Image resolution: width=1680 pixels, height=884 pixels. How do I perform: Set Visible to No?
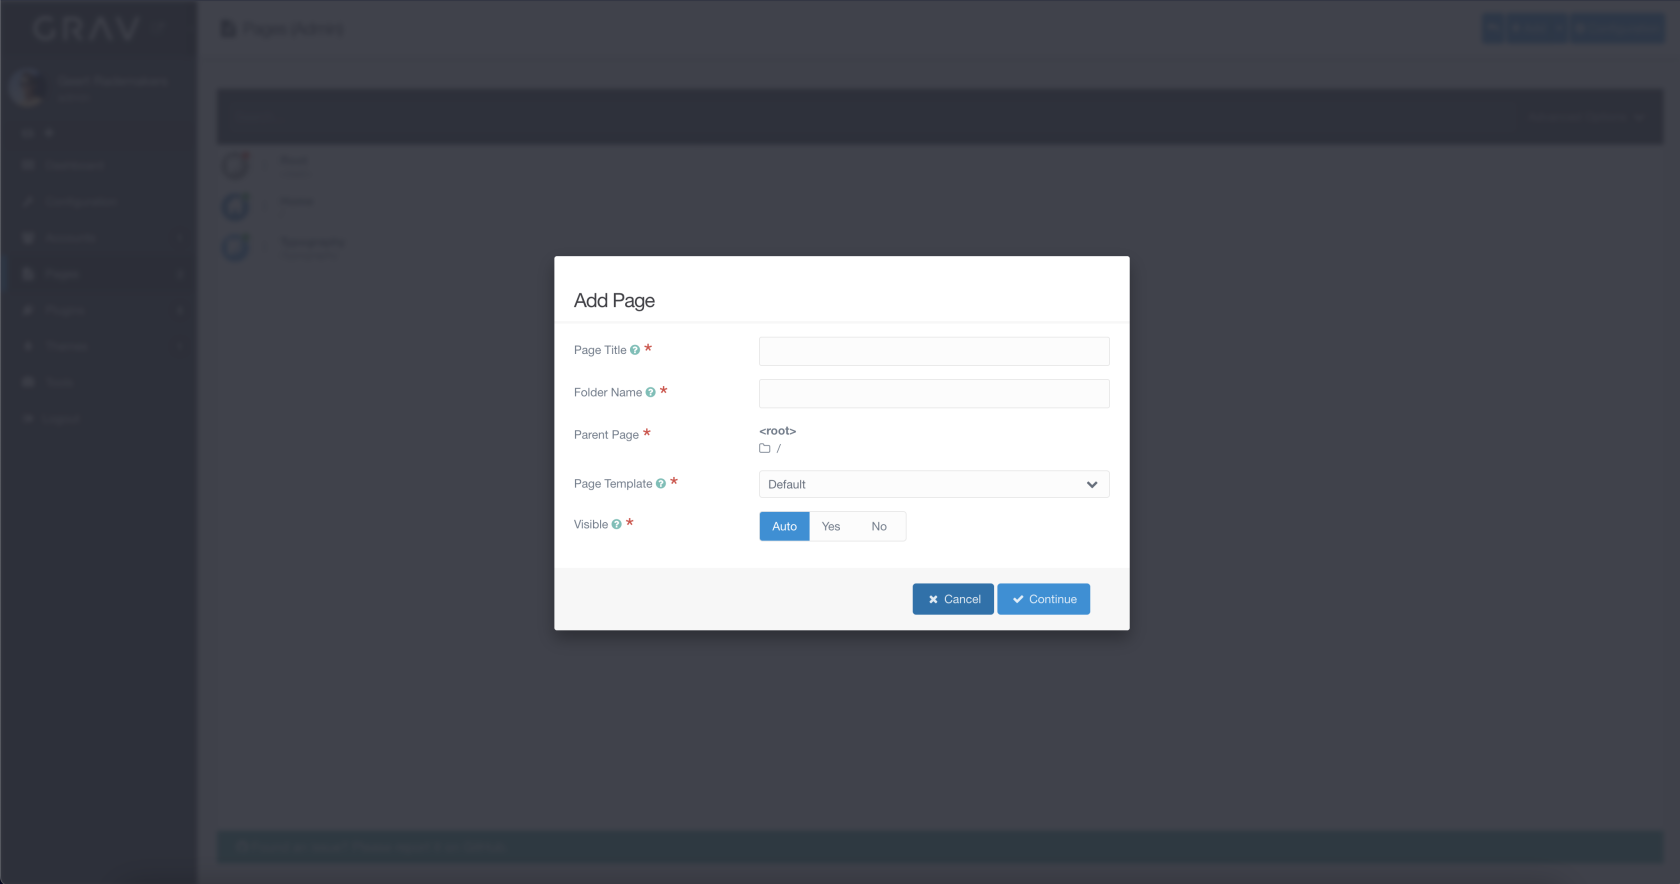coord(879,527)
